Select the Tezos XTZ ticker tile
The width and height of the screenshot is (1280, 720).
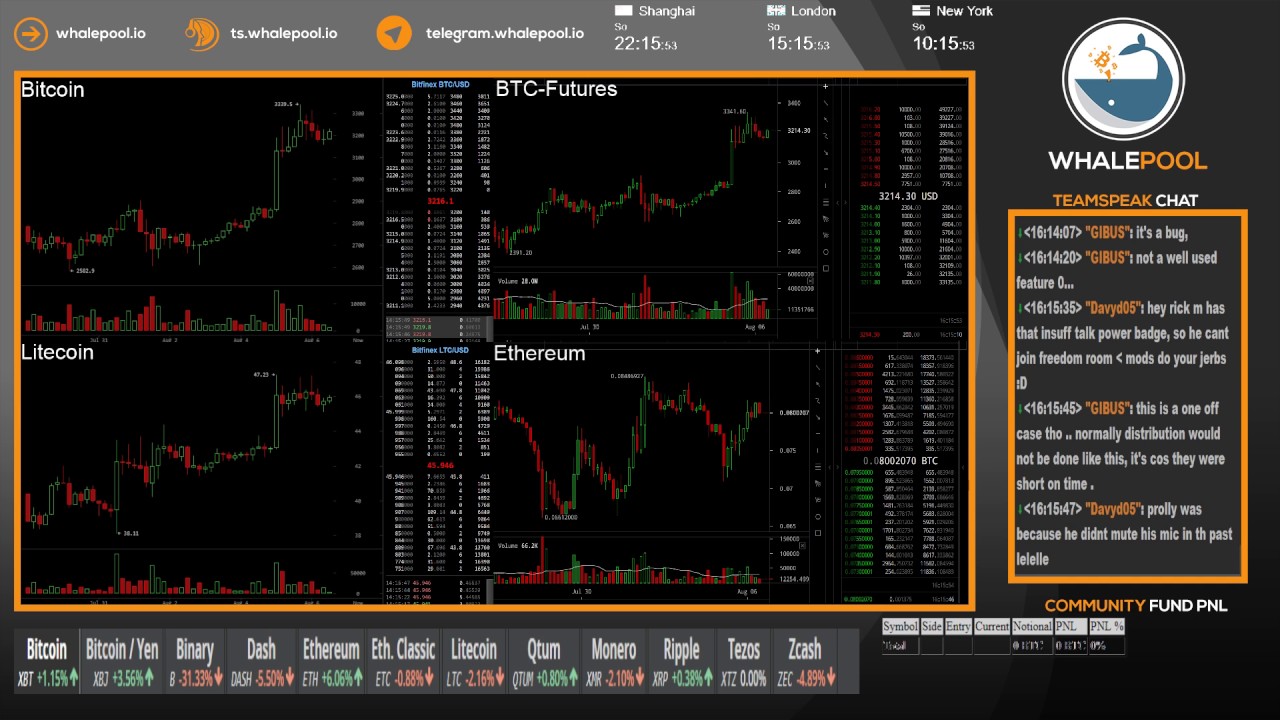point(744,662)
